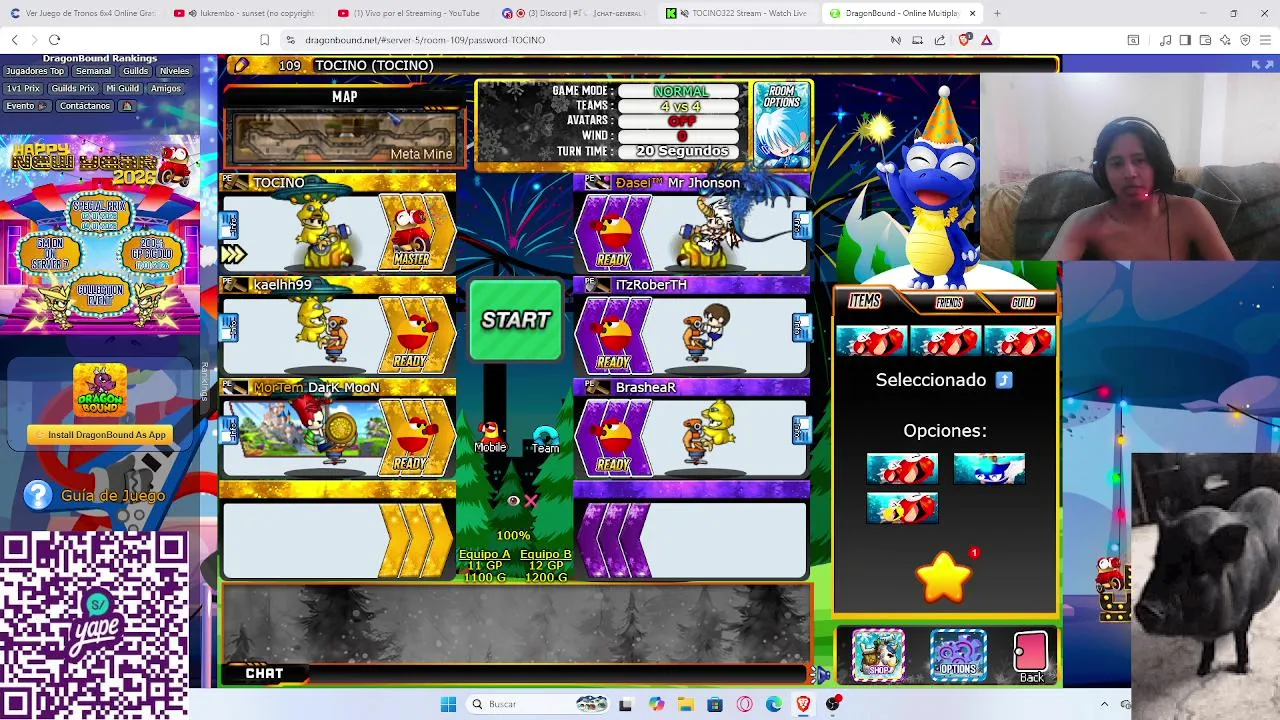Switch to the Guild tab
The height and width of the screenshot is (720, 1280).
point(1023,303)
